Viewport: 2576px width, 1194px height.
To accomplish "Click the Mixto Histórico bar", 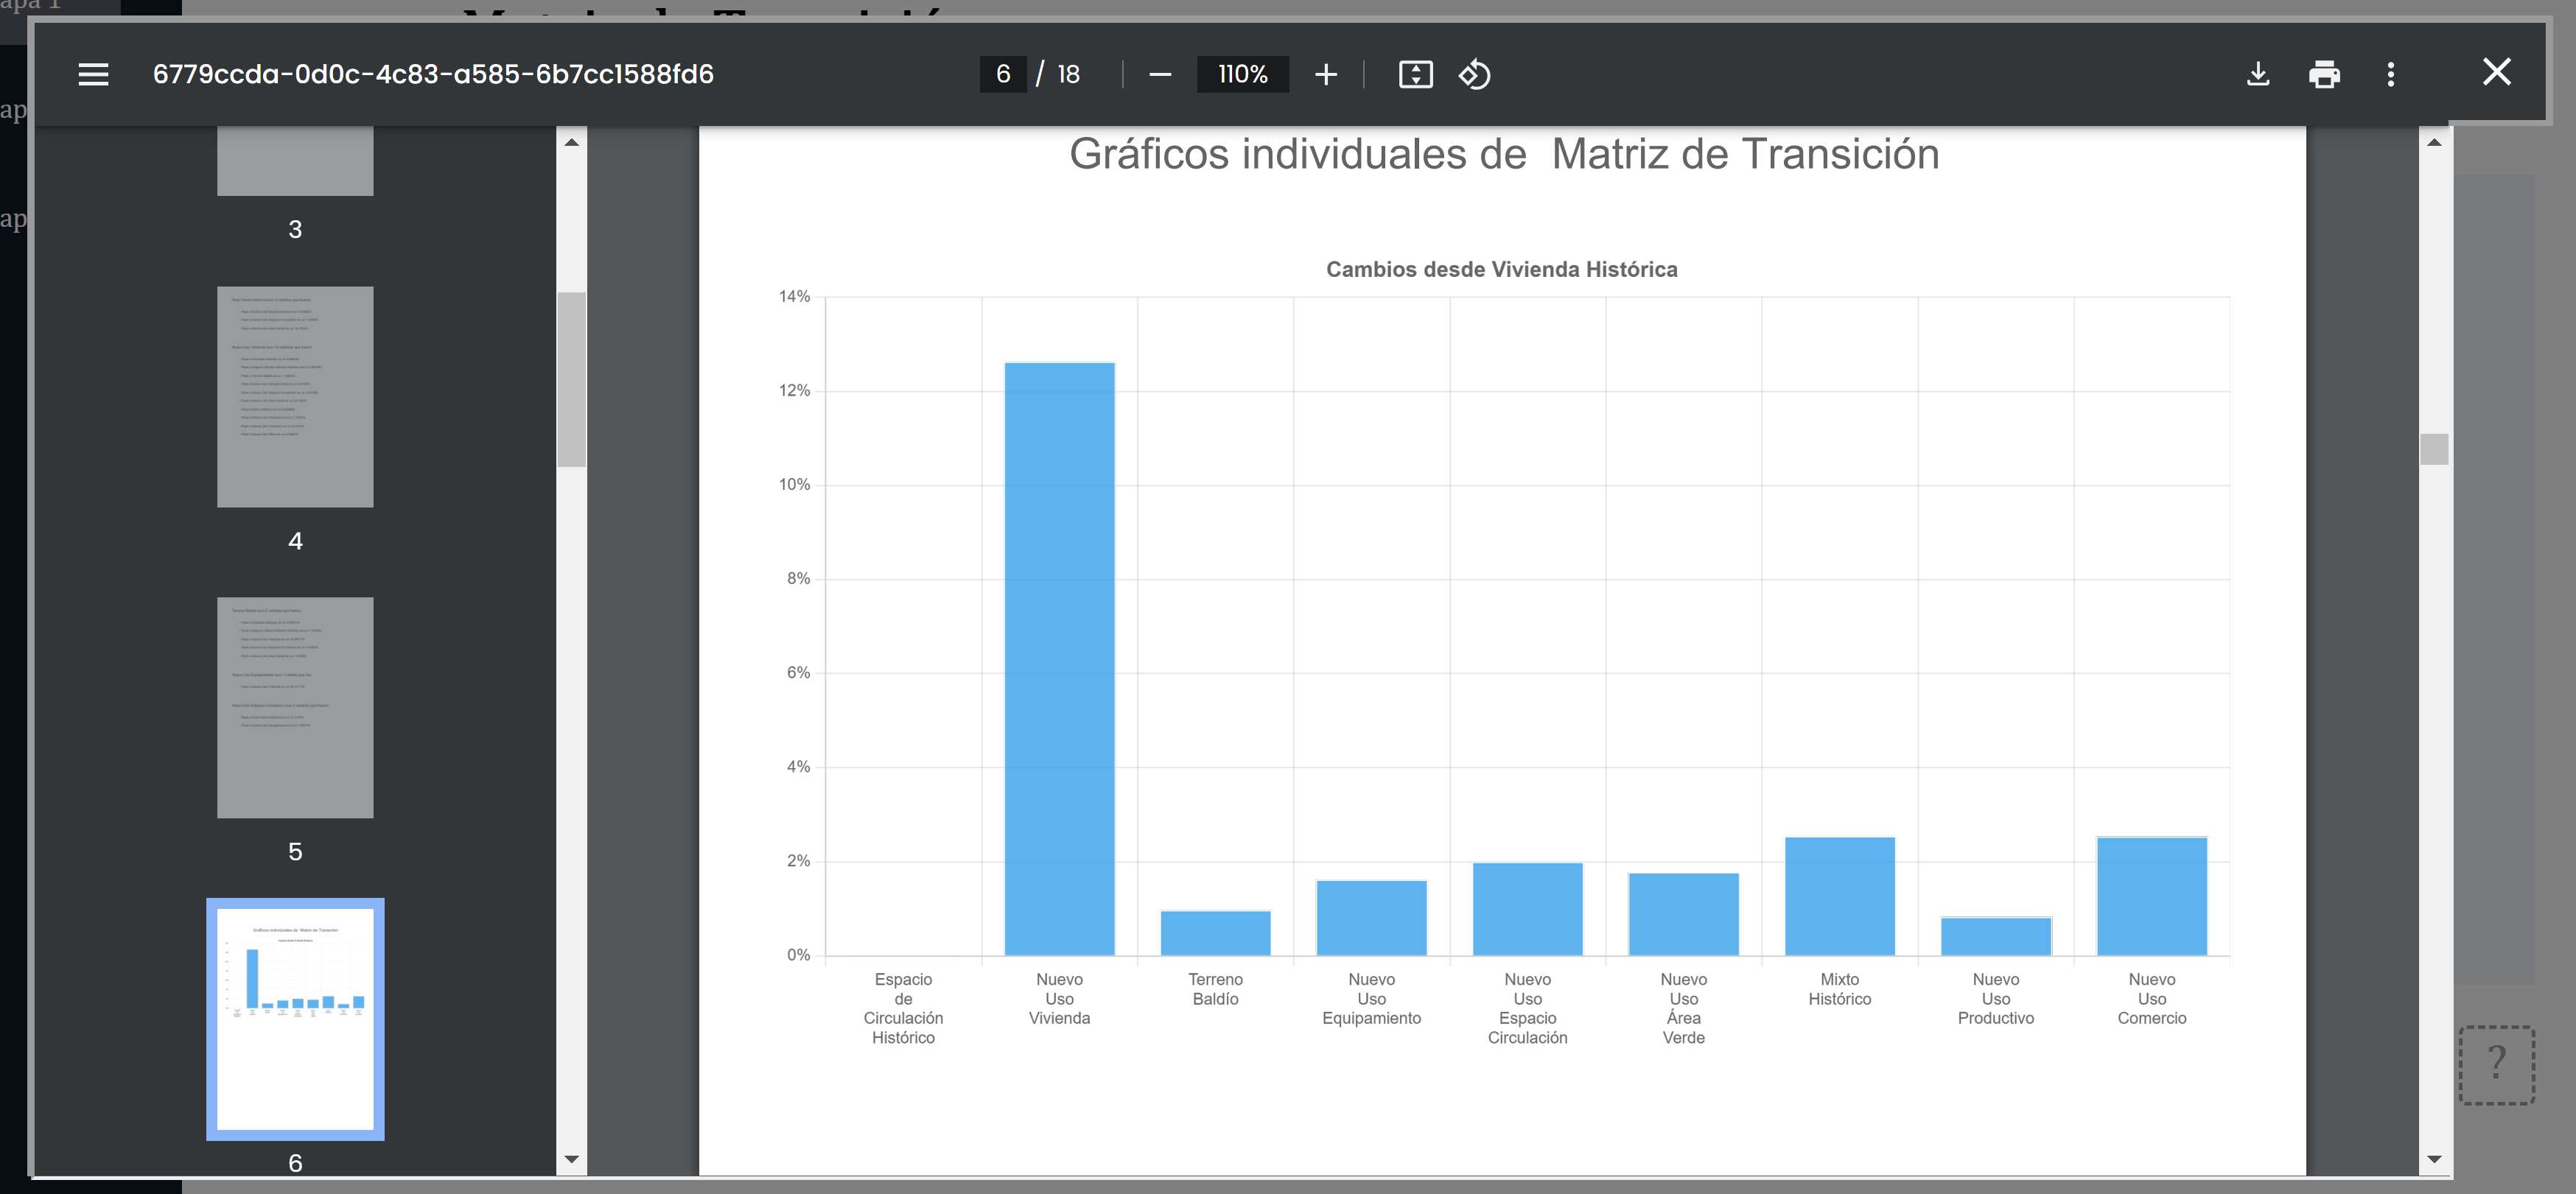I will [x=1839, y=896].
